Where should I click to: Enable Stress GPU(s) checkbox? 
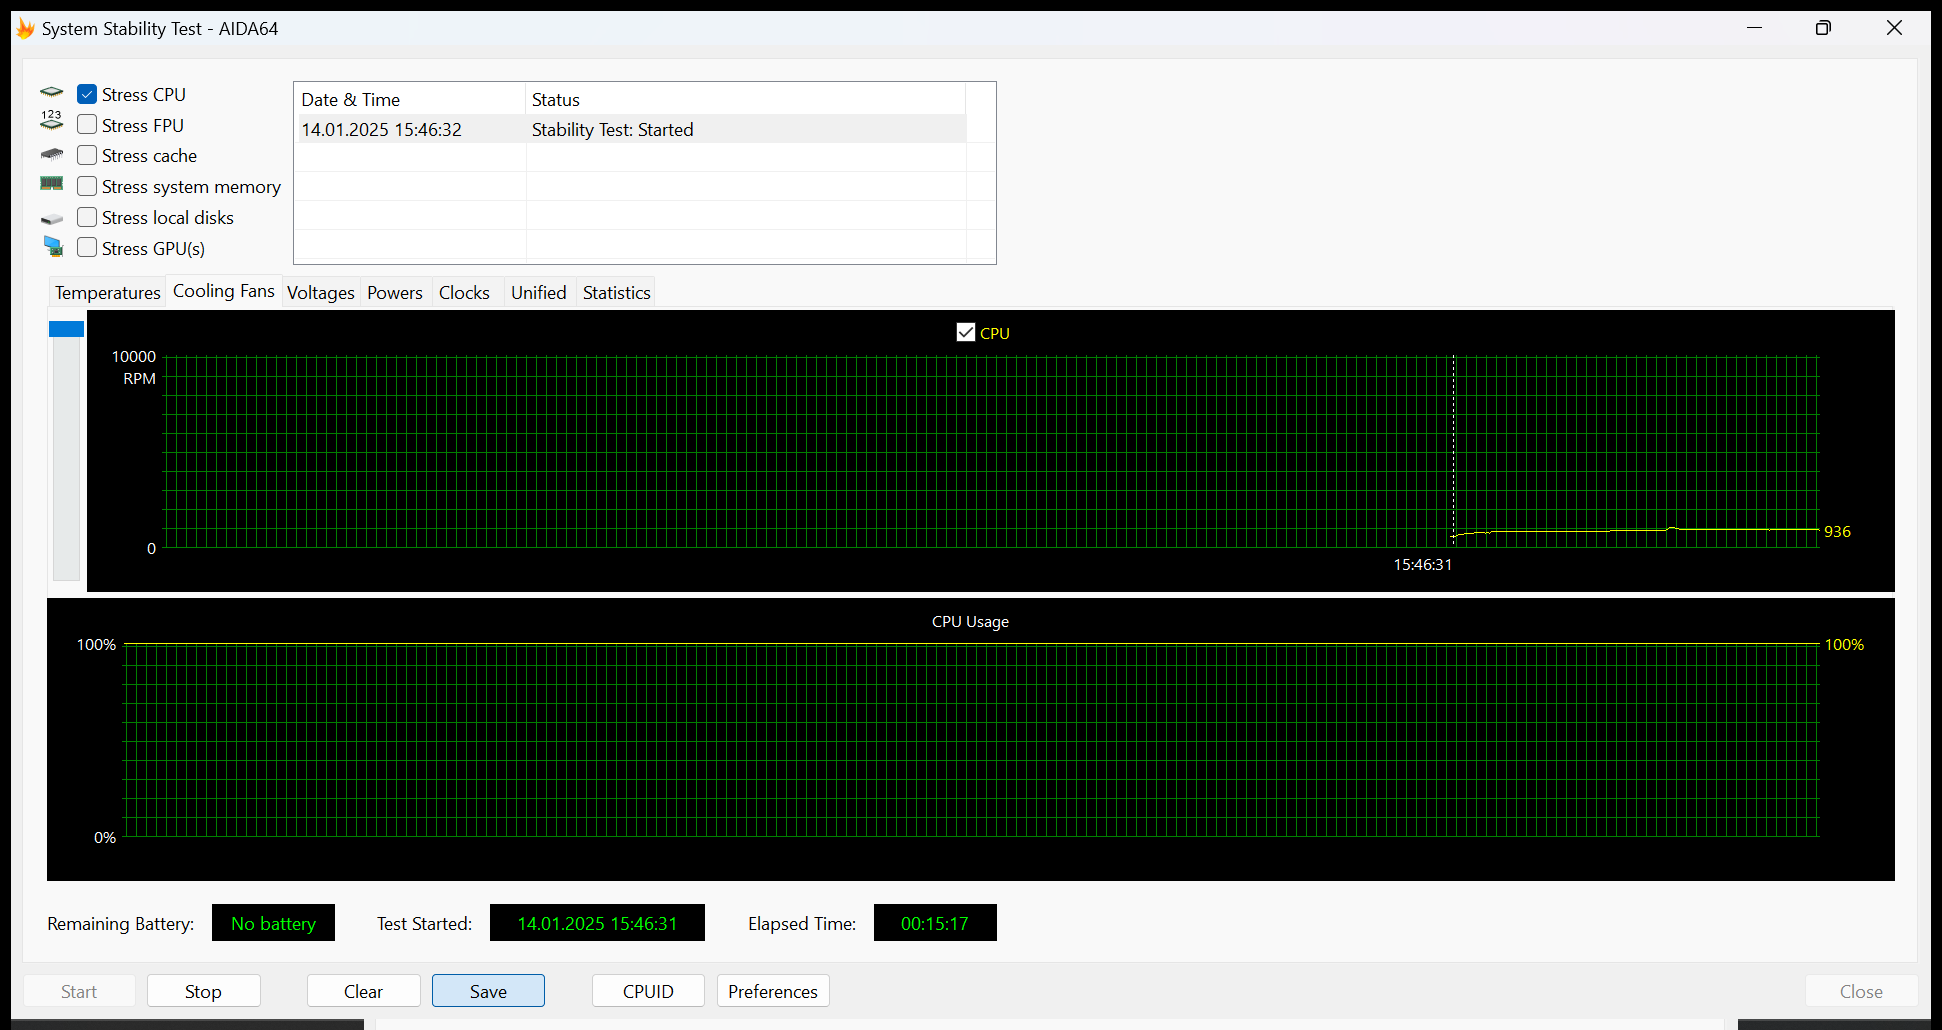(87, 247)
